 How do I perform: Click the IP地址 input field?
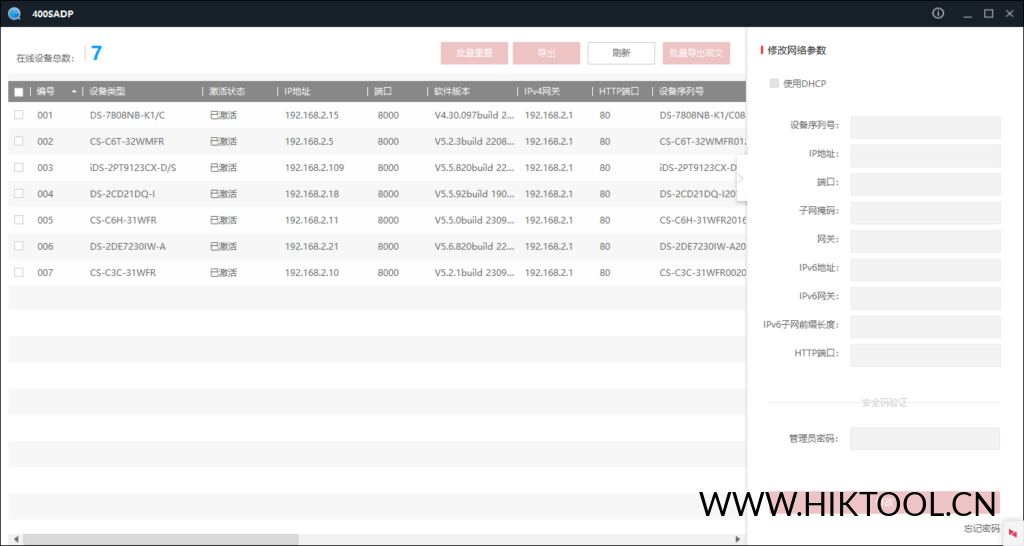pos(925,155)
